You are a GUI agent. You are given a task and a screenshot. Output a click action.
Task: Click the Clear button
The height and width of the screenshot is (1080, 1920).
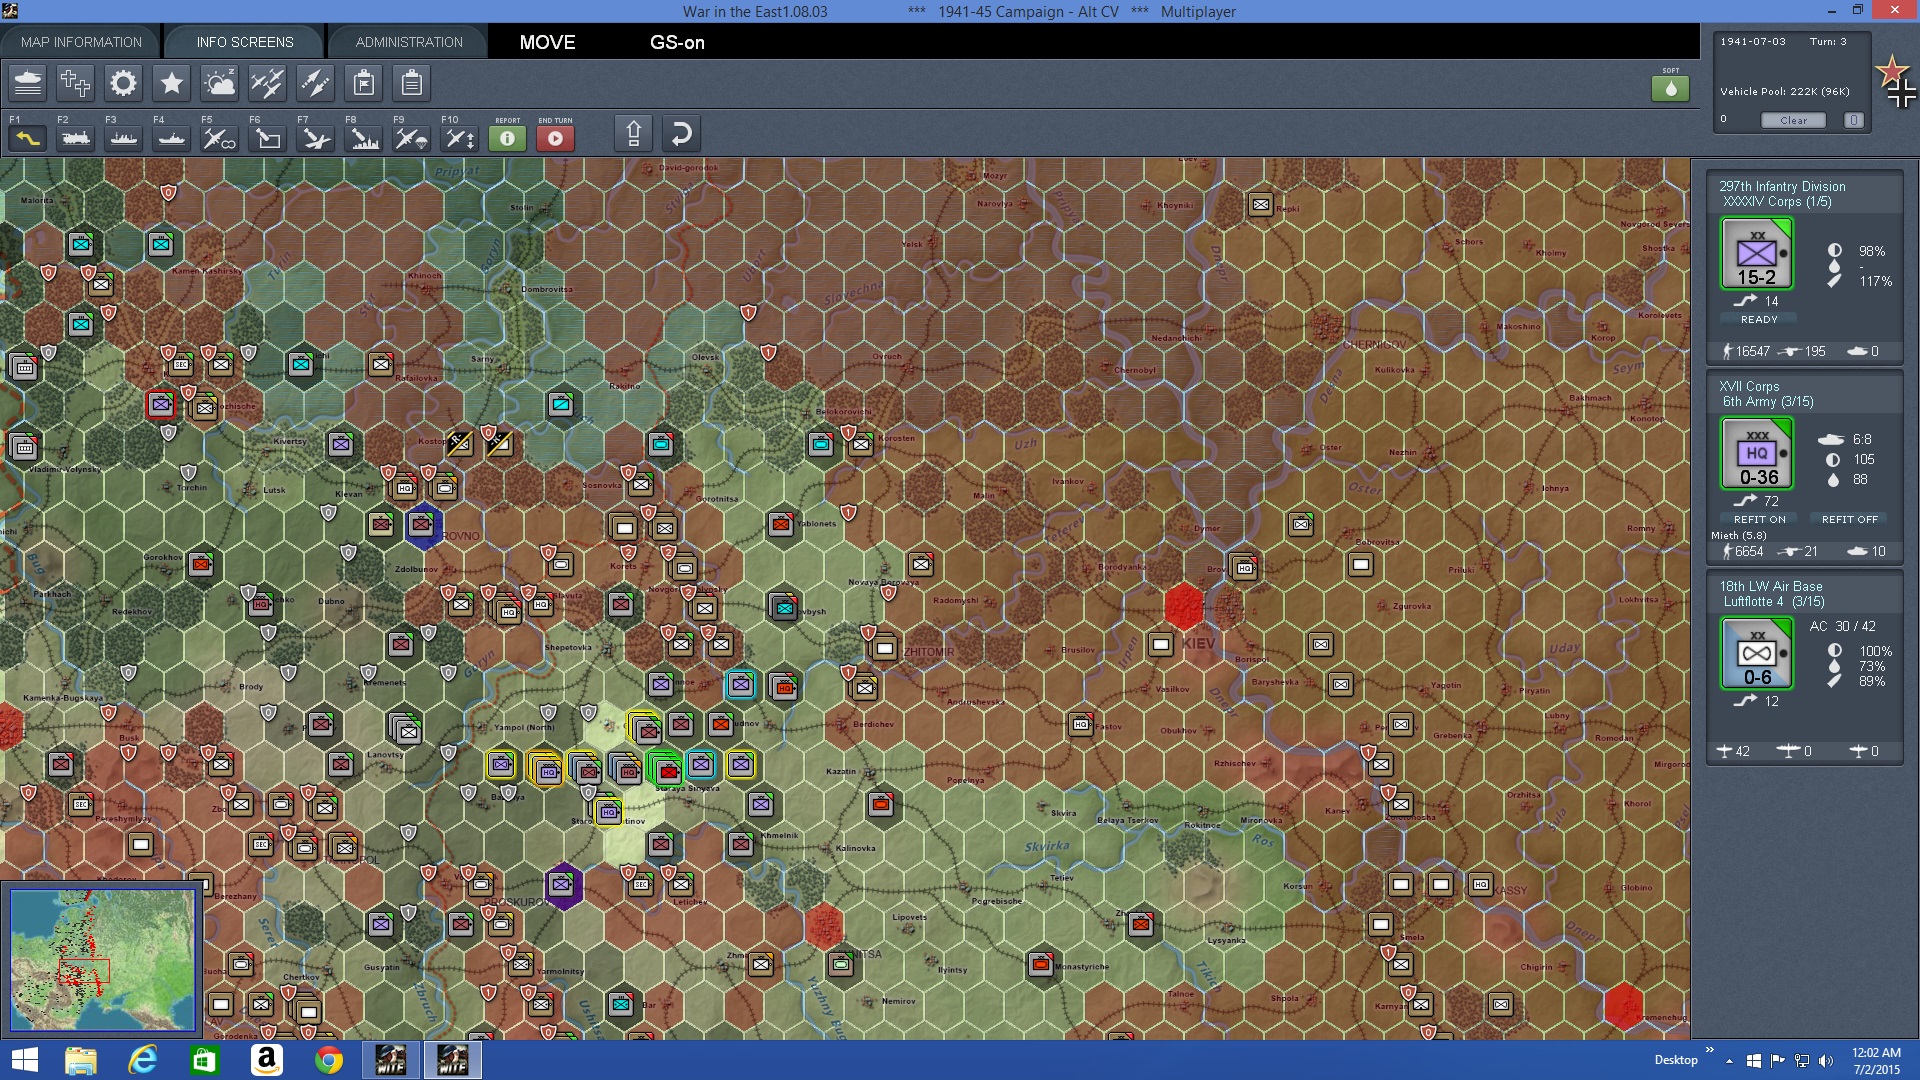1793,120
